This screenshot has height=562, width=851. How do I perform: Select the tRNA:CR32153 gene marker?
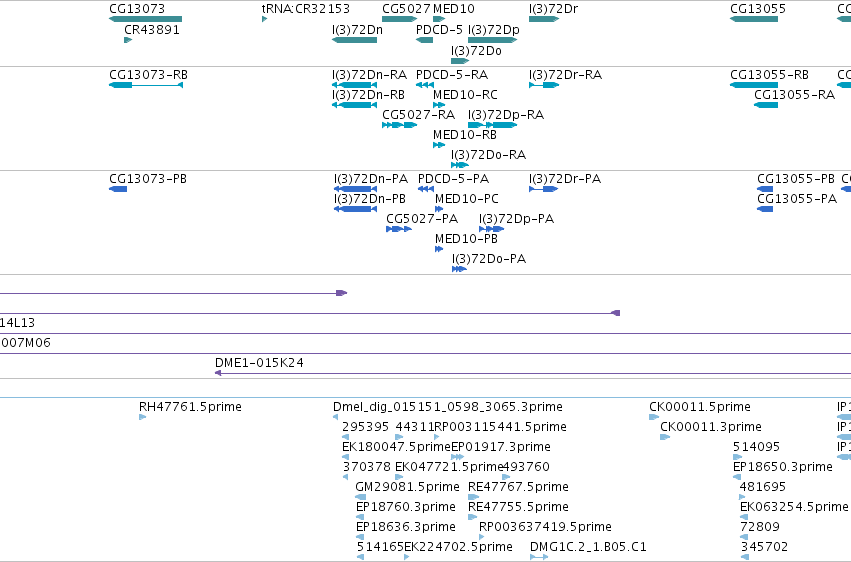point(264,19)
